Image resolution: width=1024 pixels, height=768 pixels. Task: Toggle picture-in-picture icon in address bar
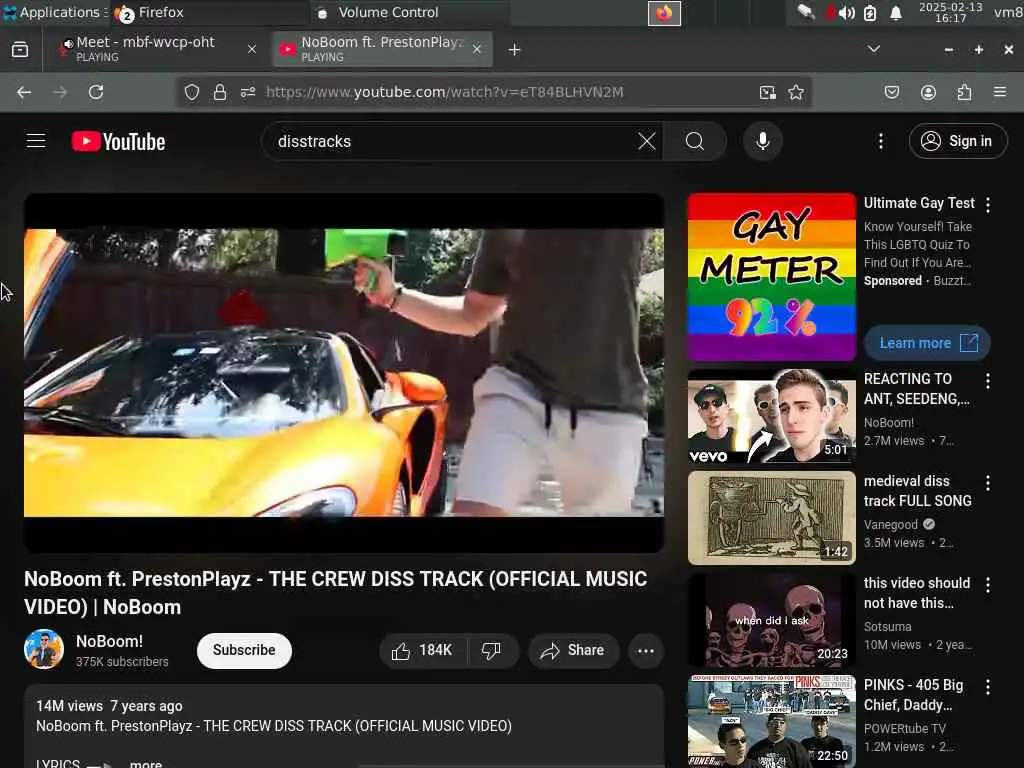(x=768, y=92)
